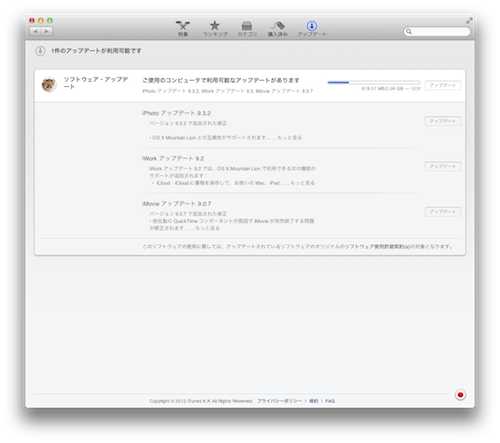Close the App Store window (red button)
The height and width of the screenshot is (443, 500).
click(32, 21)
